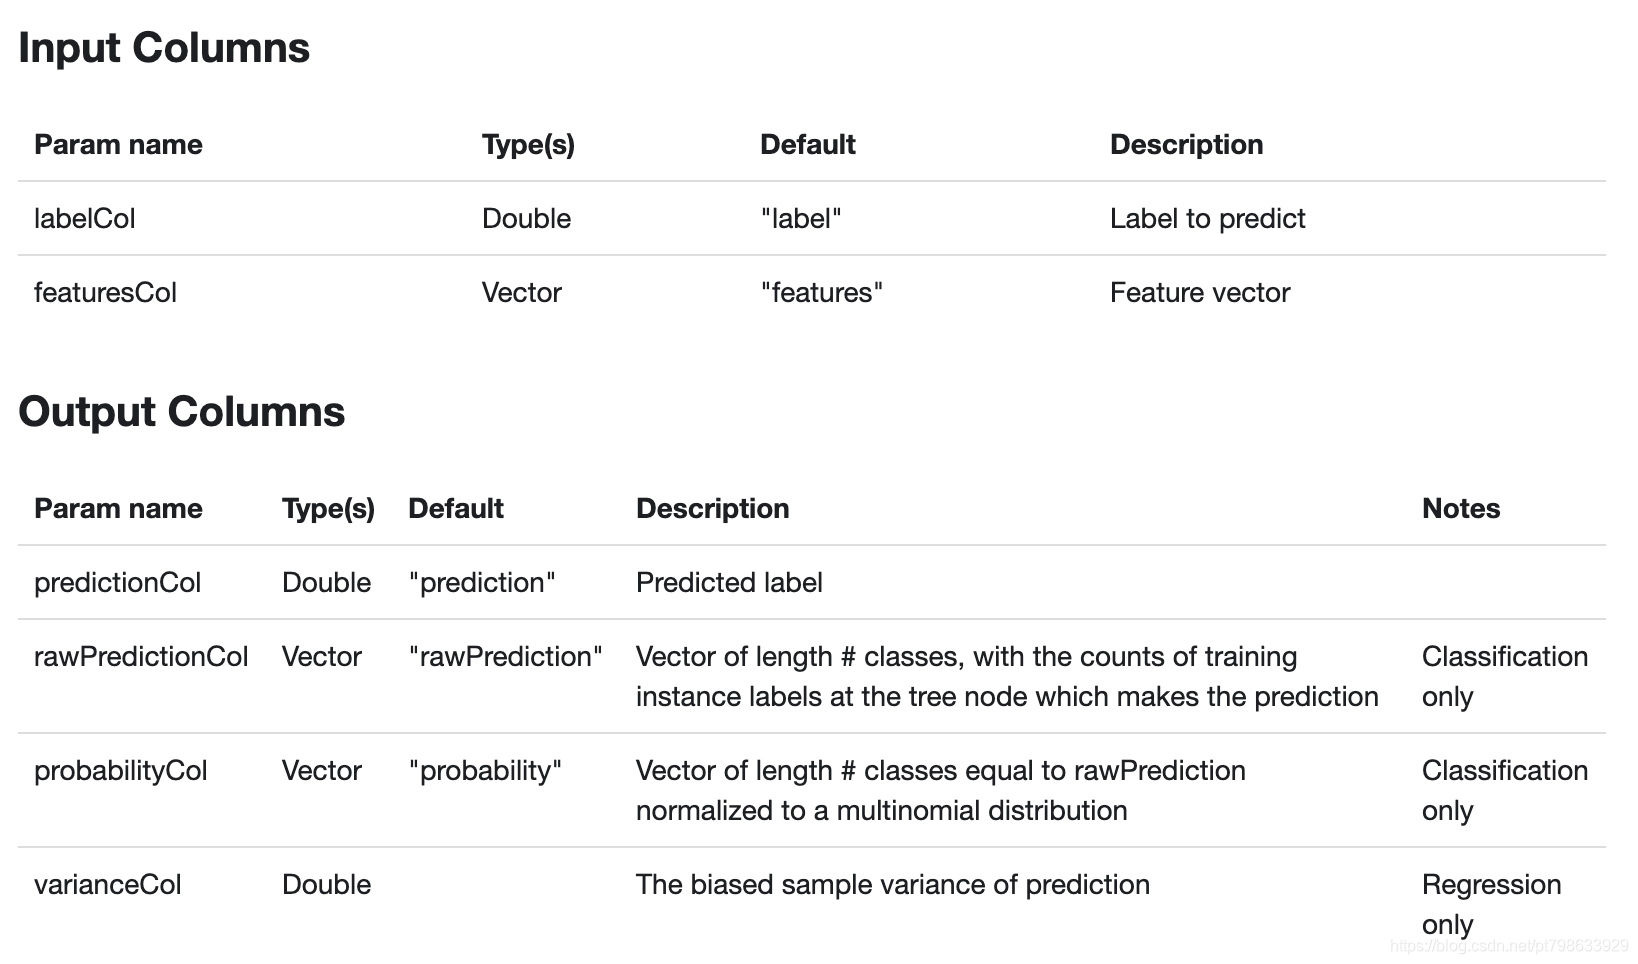The width and height of the screenshot is (1638, 964).
Task: Click Notes column header
Action: 1460,509
